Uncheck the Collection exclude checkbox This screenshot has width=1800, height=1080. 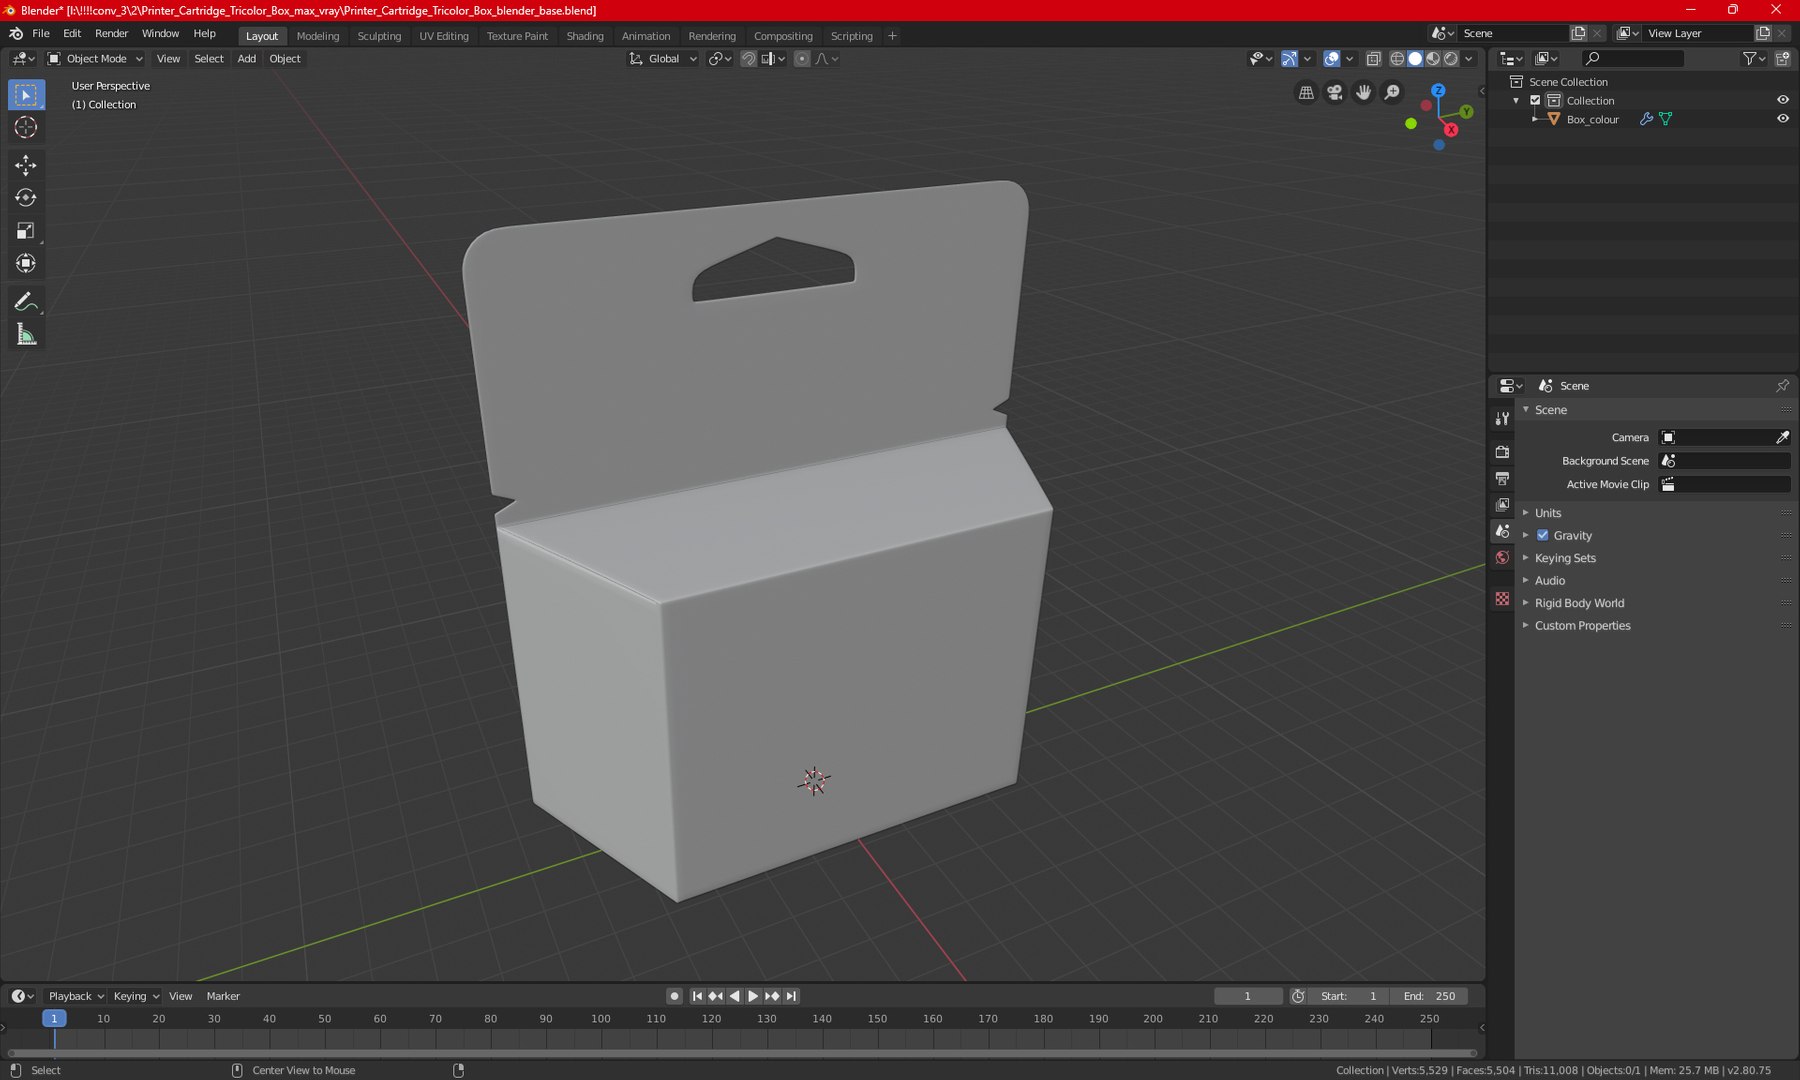[x=1535, y=100]
